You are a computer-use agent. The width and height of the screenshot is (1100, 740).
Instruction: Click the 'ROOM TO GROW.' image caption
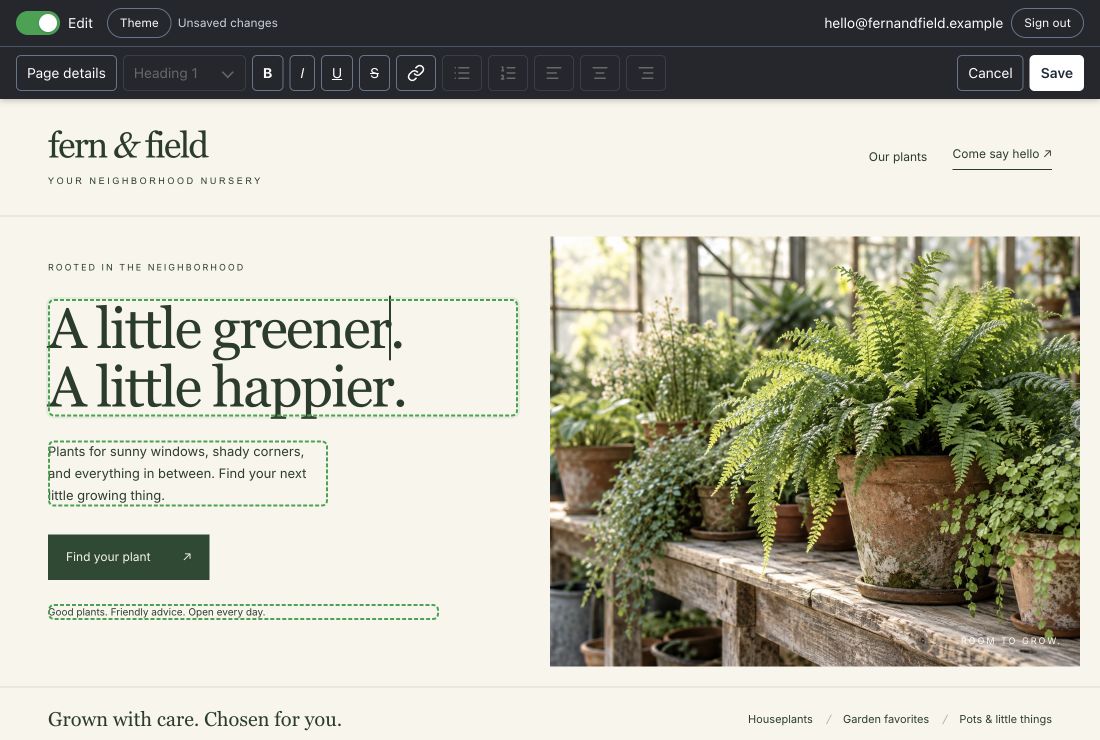[x=1010, y=641]
